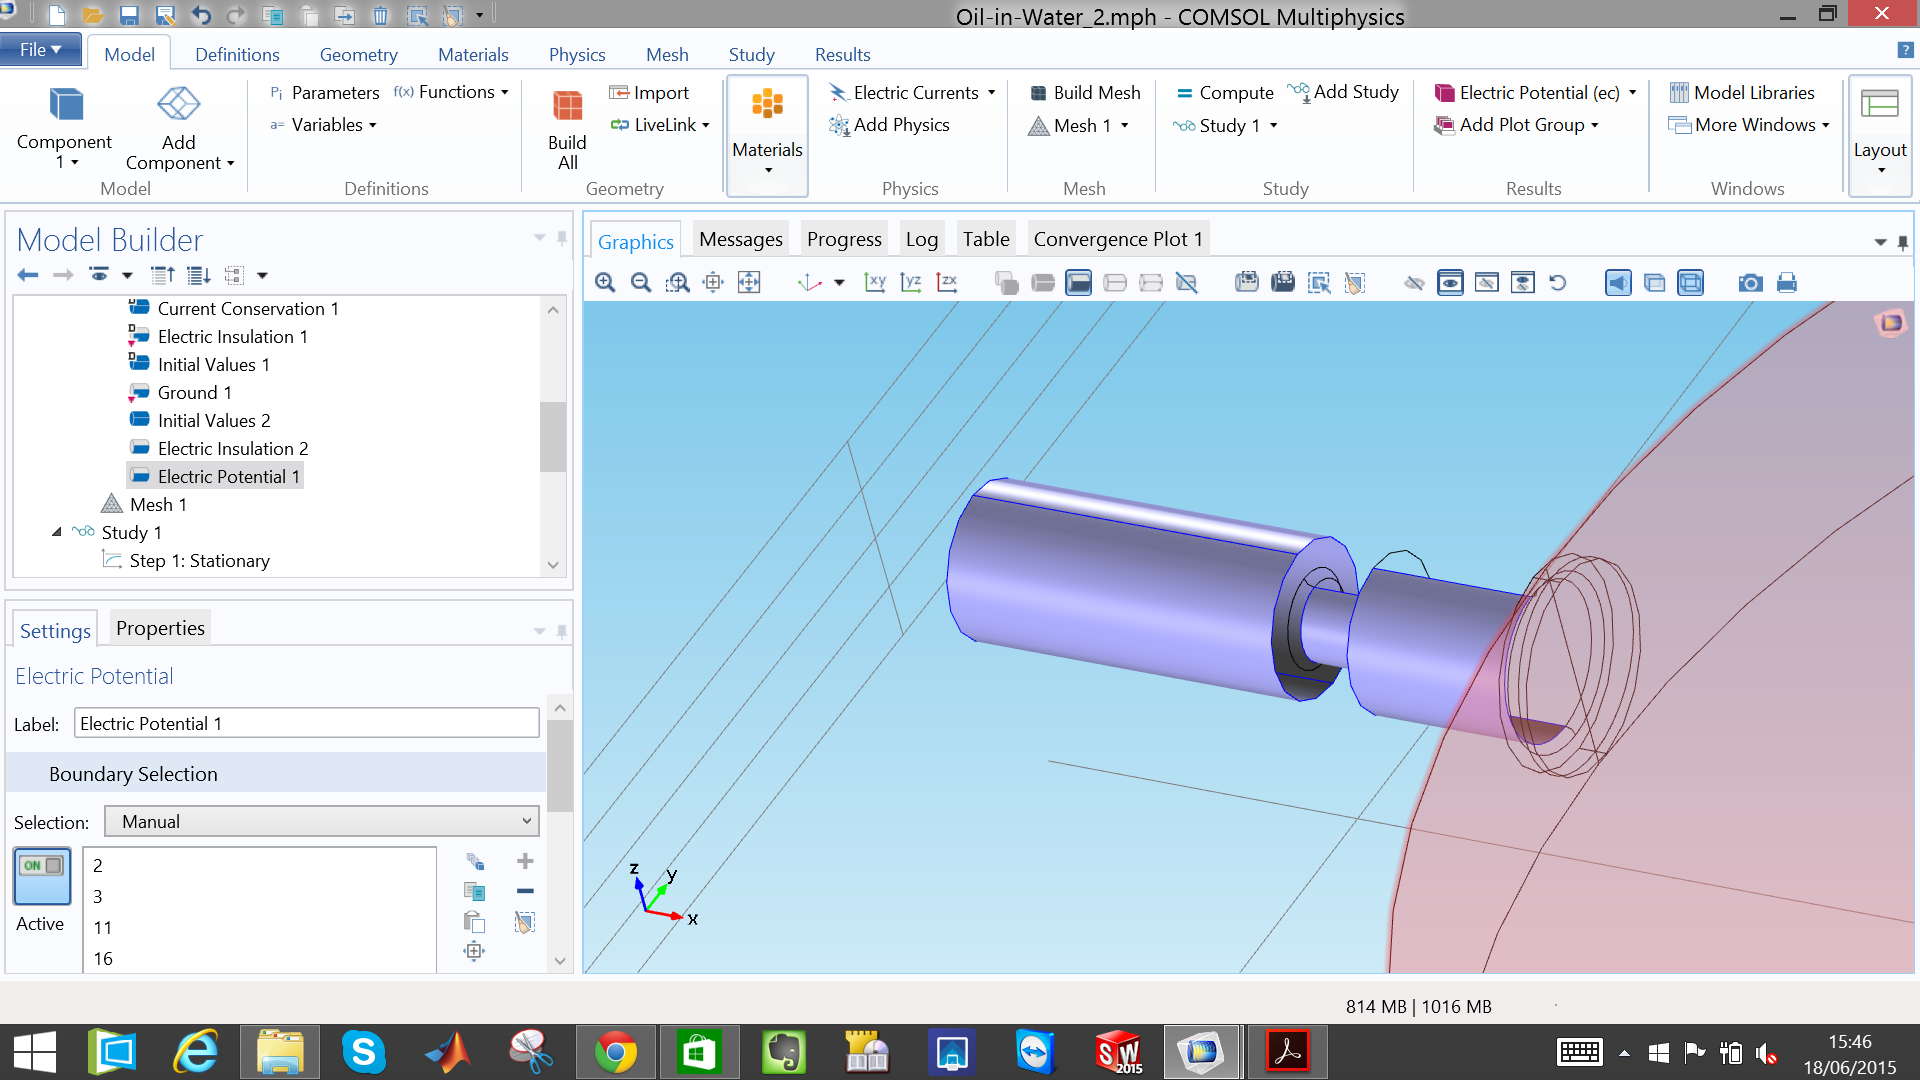Viewport: 1920px width, 1080px height.
Task: Open the Selection Manual dropdown
Action: coord(322,822)
